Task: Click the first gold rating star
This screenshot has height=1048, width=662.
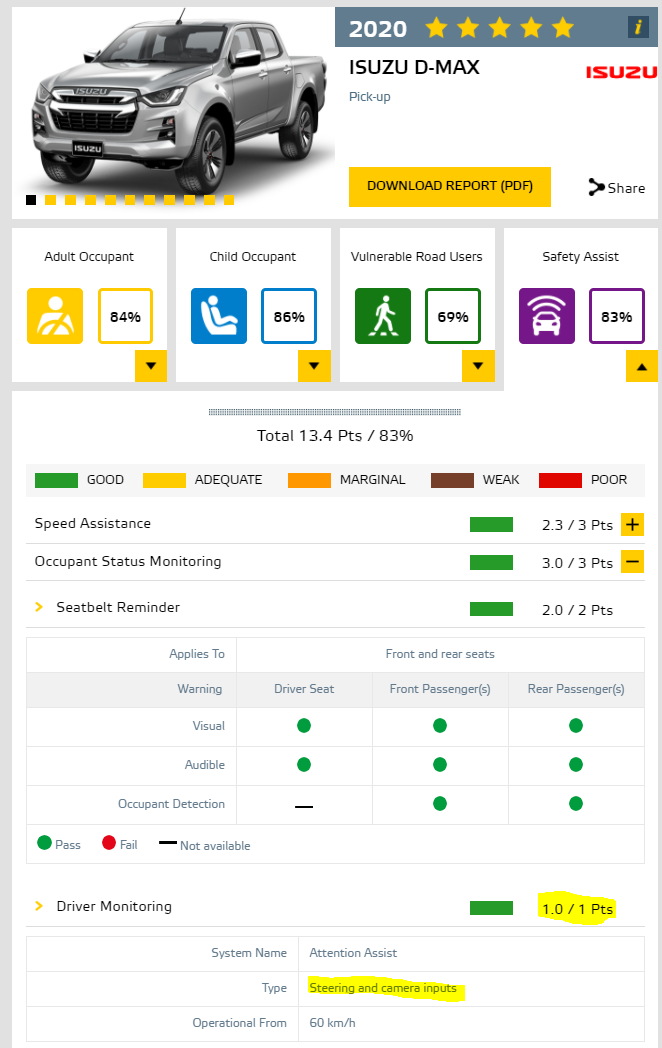Action: [436, 27]
